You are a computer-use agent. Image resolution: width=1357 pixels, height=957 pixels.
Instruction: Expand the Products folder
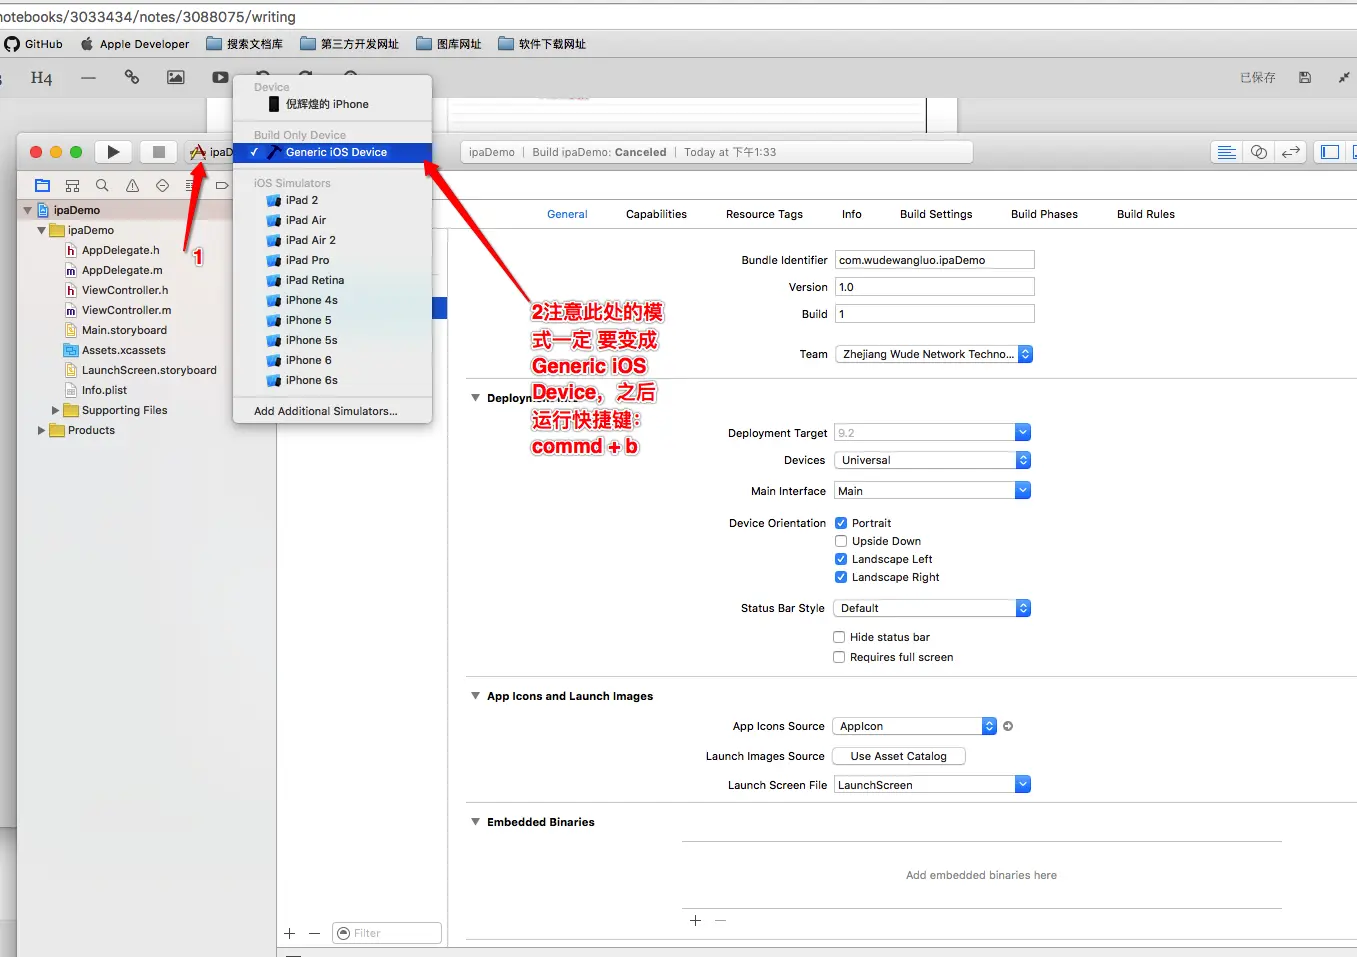click(x=42, y=430)
